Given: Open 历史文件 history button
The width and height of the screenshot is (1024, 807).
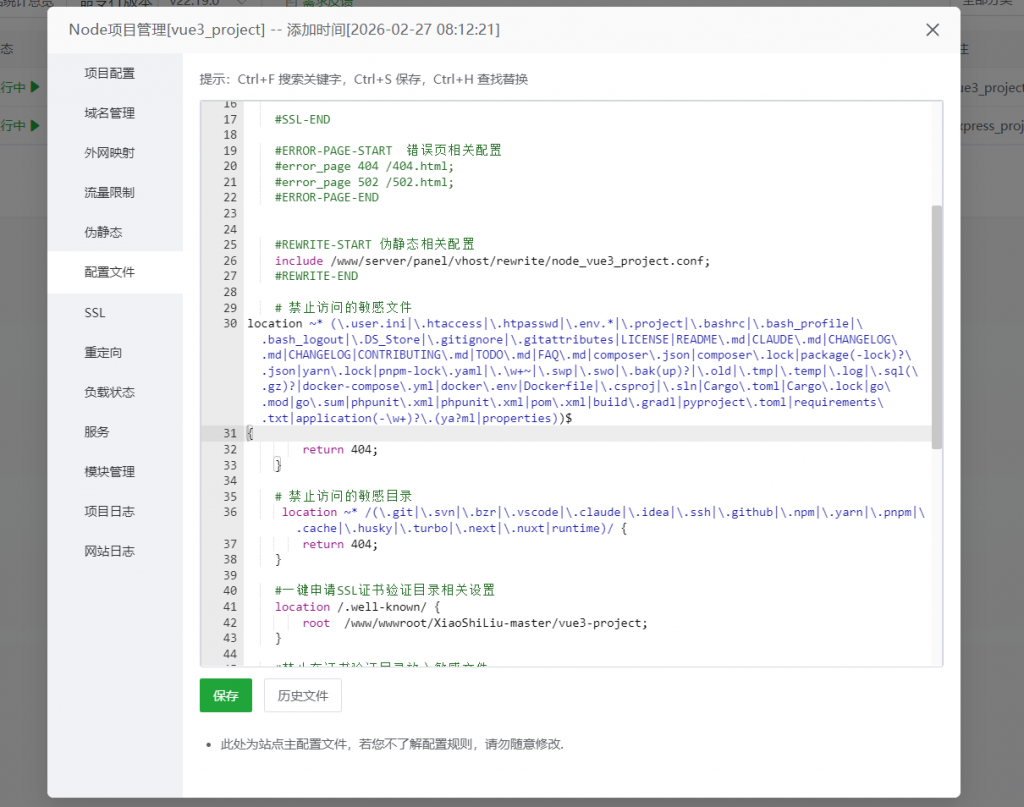Looking at the screenshot, I should tap(302, 695).
